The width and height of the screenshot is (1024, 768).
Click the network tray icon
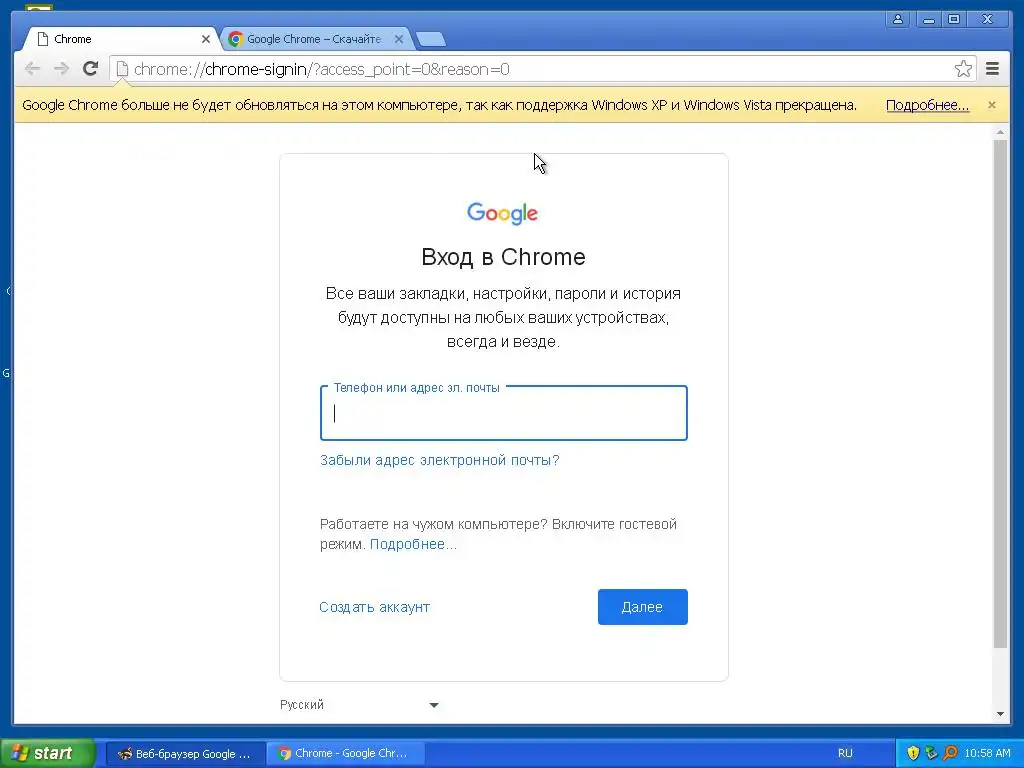click(932, 754)
